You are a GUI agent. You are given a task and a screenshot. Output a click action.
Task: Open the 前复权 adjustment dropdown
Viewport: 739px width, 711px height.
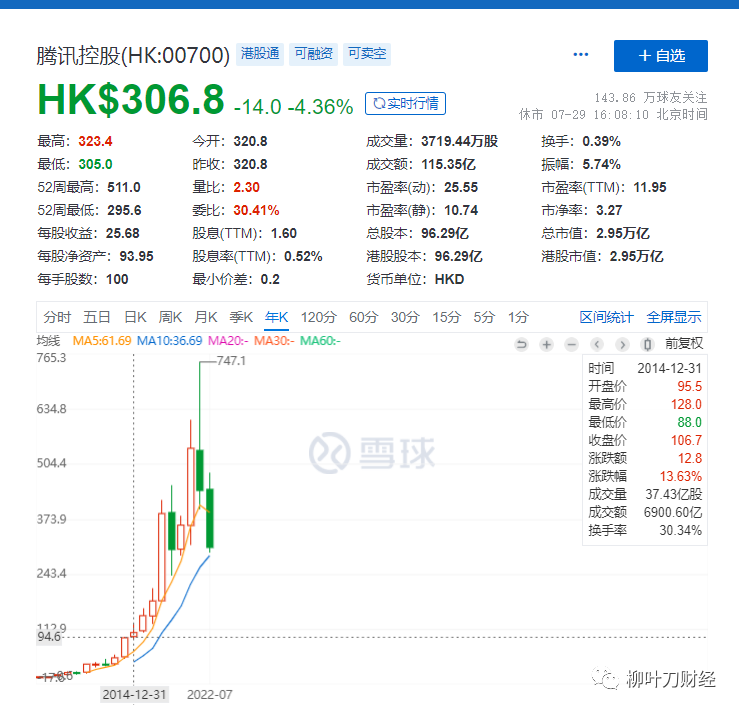[x=684, y=343]
